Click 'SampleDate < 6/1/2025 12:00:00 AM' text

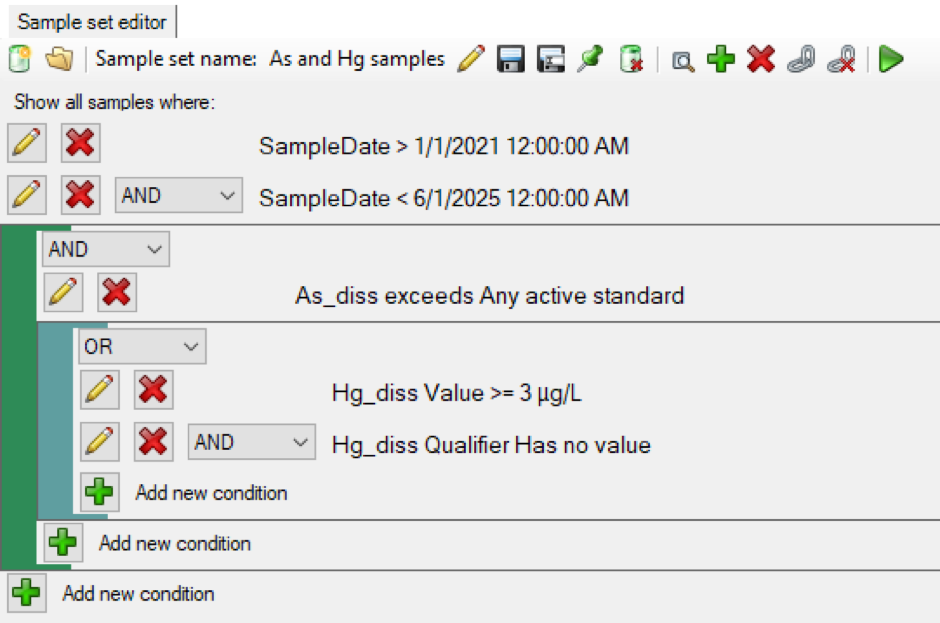(444, 198)
